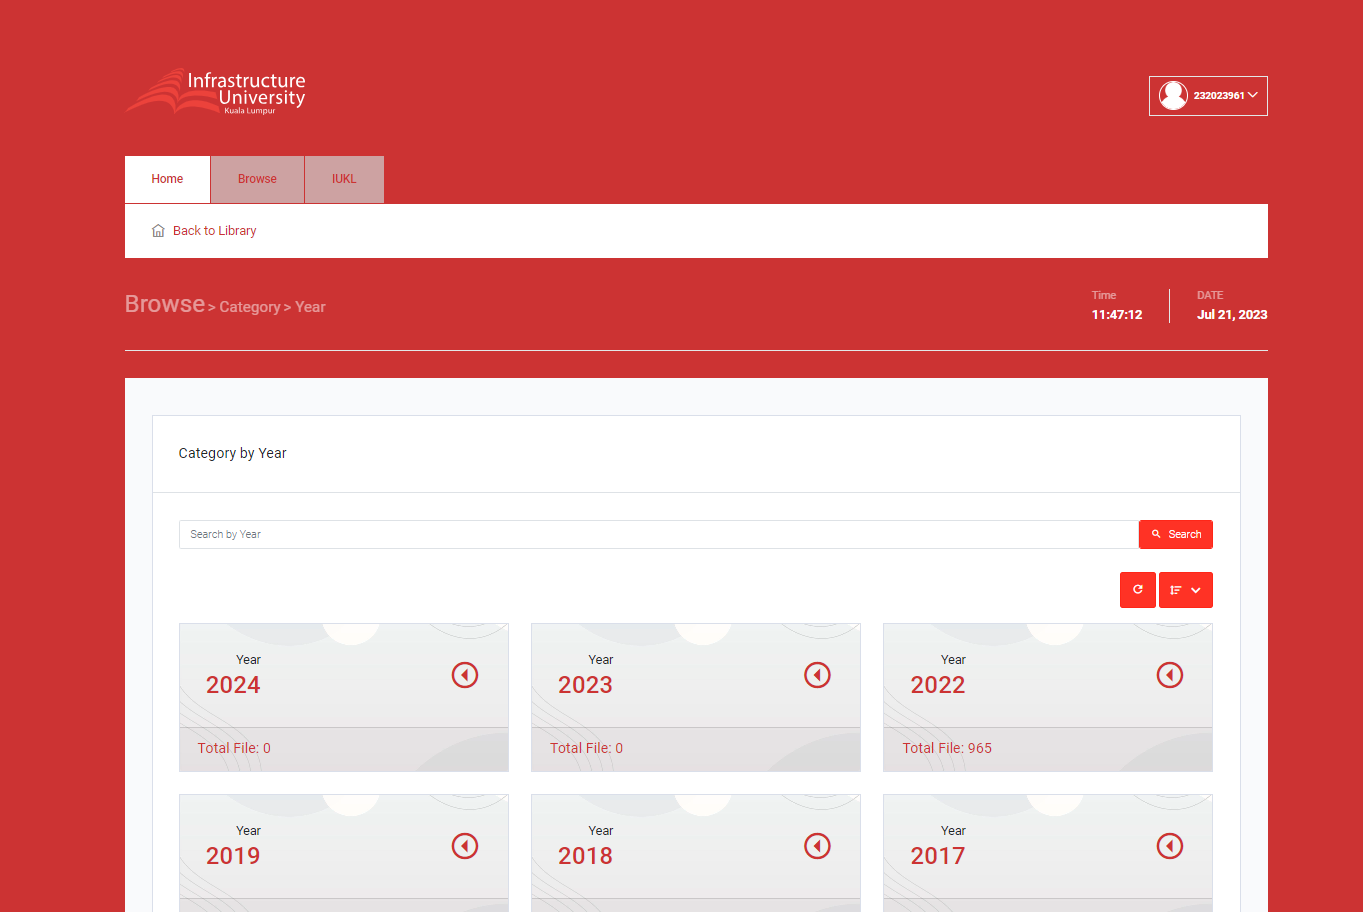Focus the Search by Year input field
This screenshot has width=1363, height=912.
pyautogui.click(x=659, y=534)
